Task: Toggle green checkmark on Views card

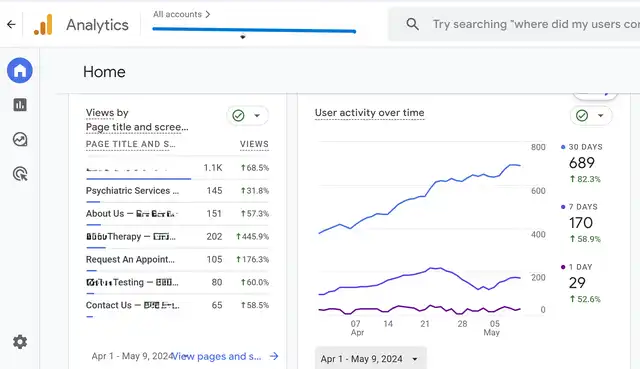Action: (x=238, y=116)
